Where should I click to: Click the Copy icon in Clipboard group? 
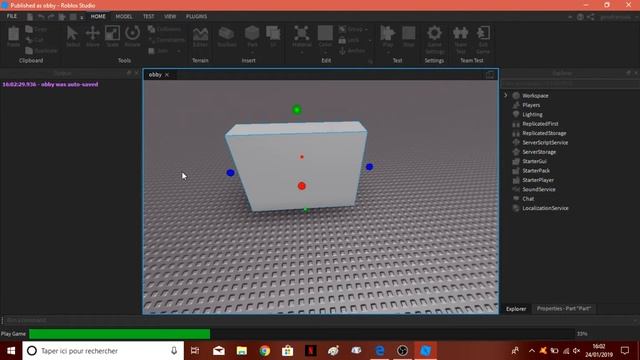(29, 29)
